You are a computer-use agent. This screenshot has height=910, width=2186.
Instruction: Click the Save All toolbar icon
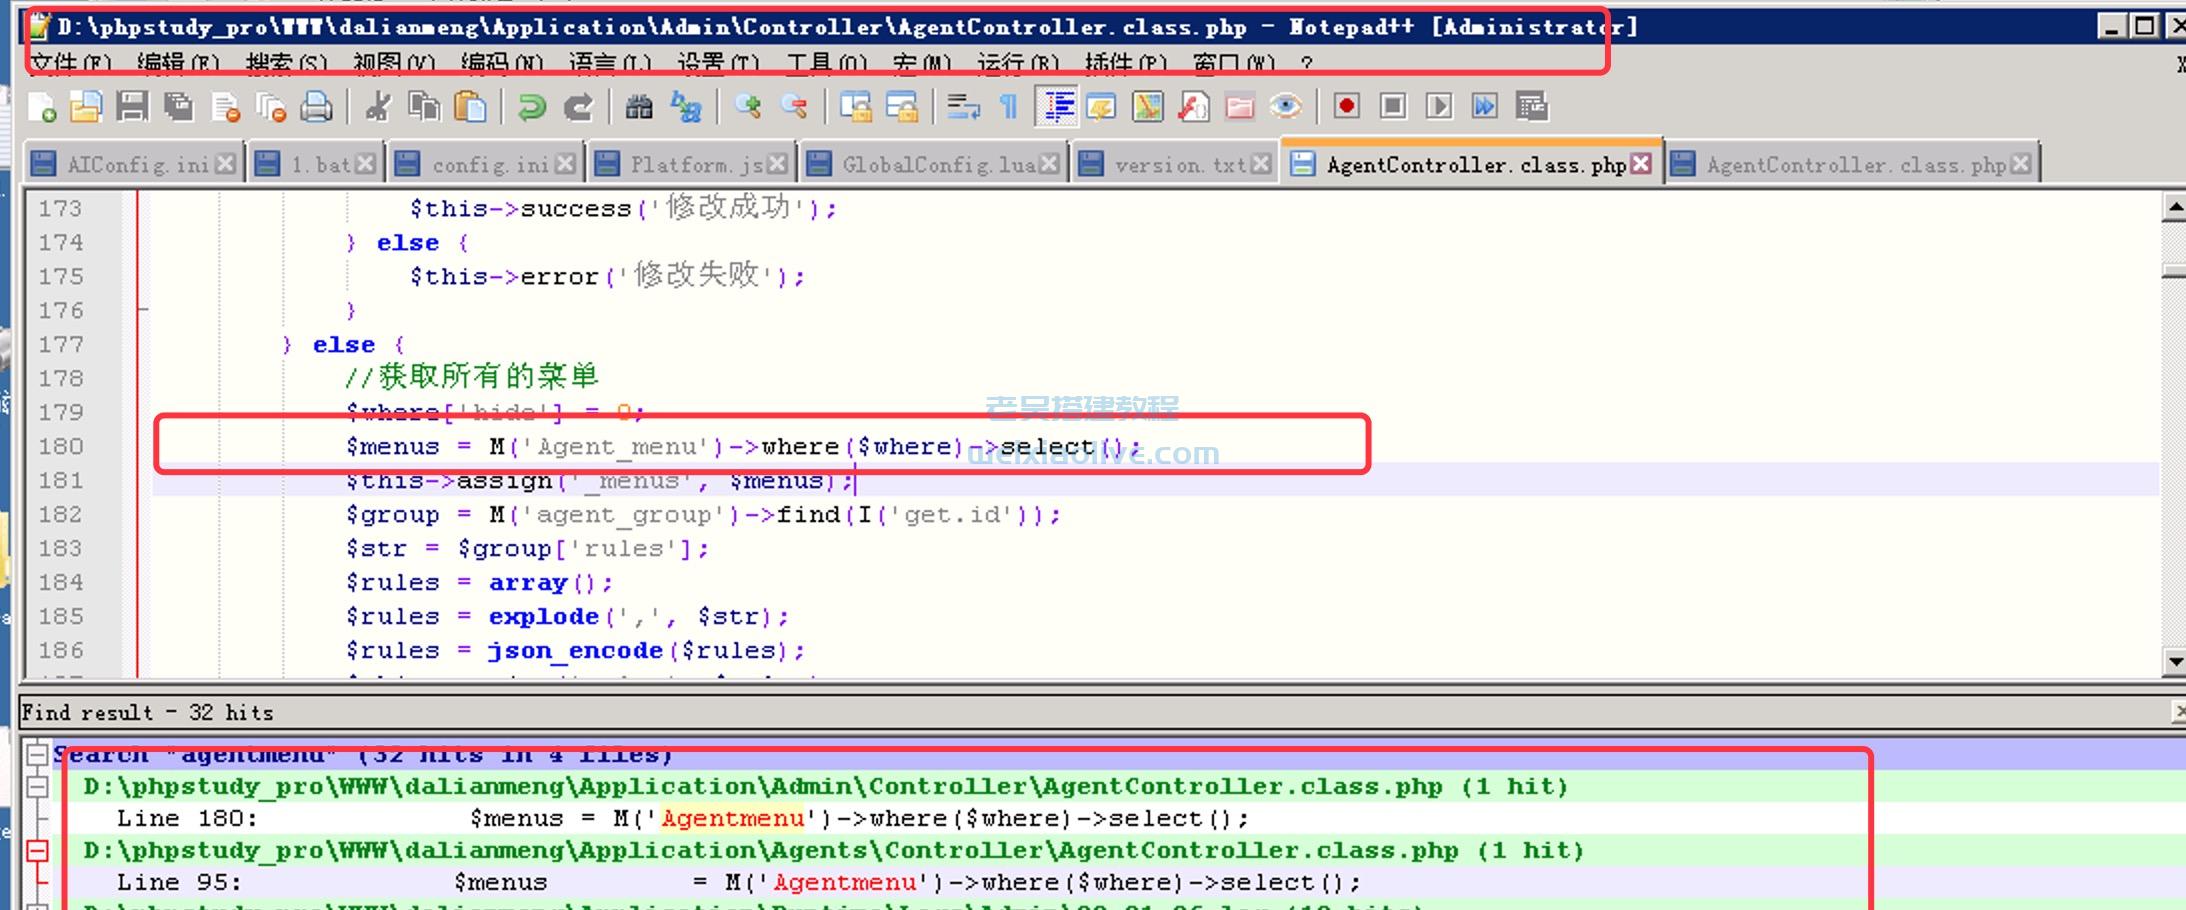pyautogui.click(x=179, y=106)
